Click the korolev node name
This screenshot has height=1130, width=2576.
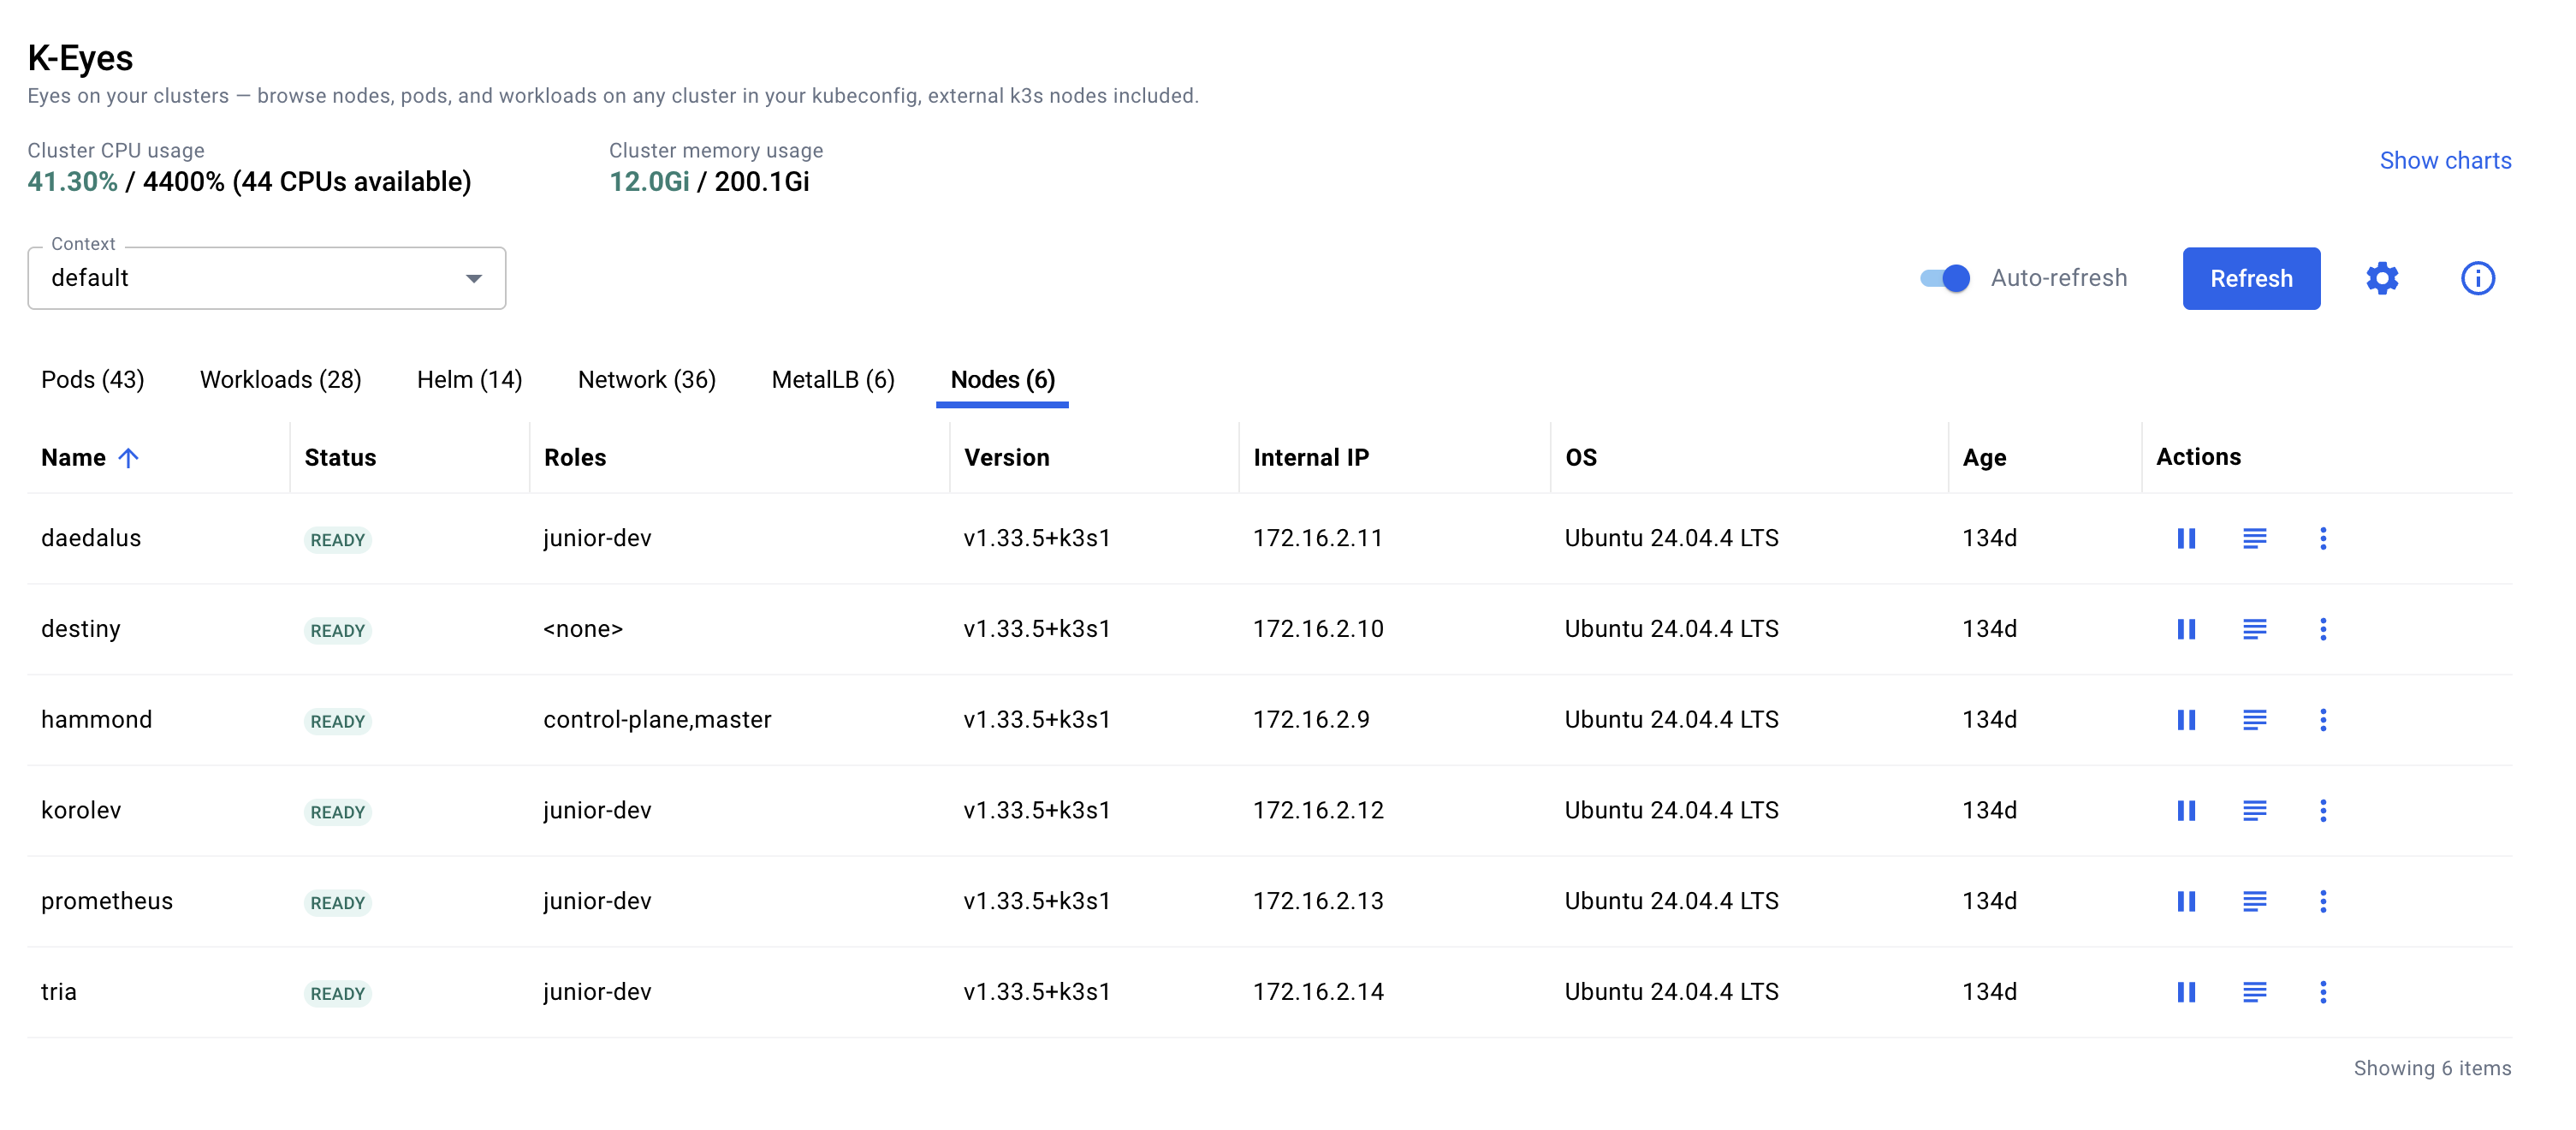81,811
